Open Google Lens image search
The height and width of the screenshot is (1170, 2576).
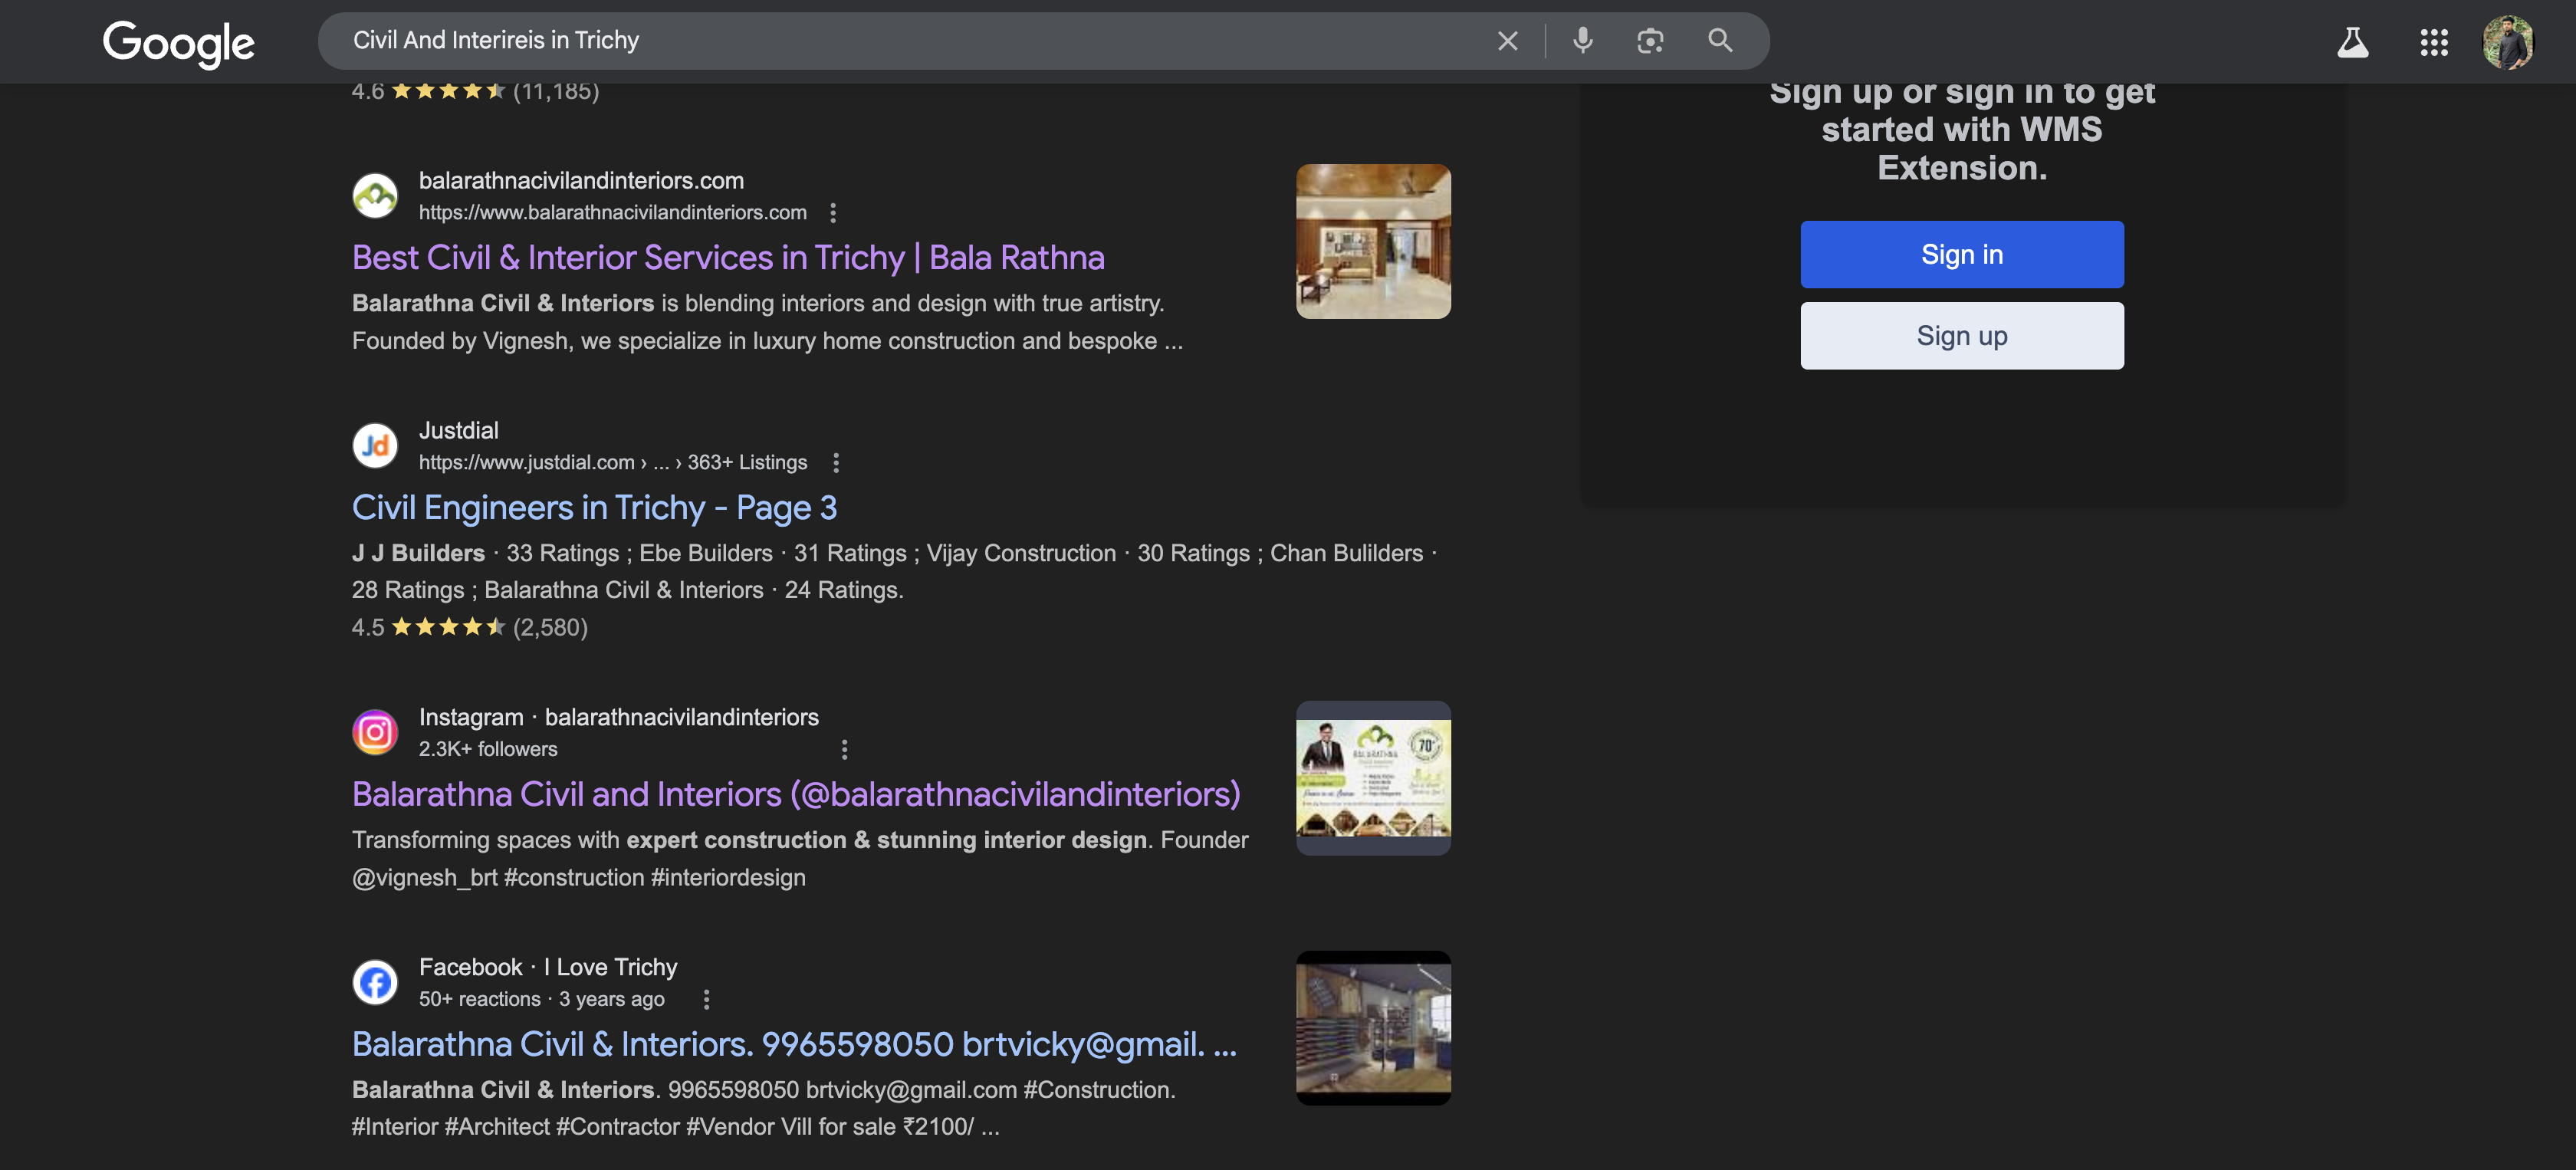1649,41
